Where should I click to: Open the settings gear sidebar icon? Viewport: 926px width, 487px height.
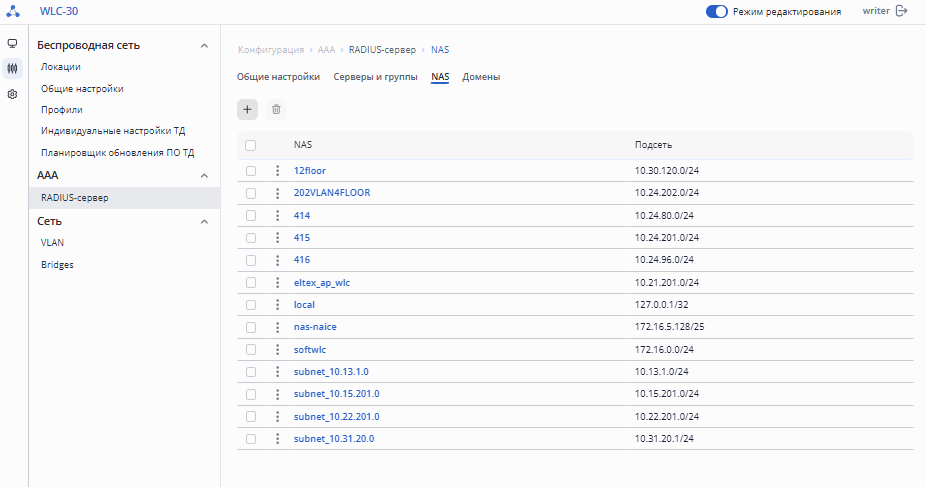pyautogui.click(x=12, y=94)
